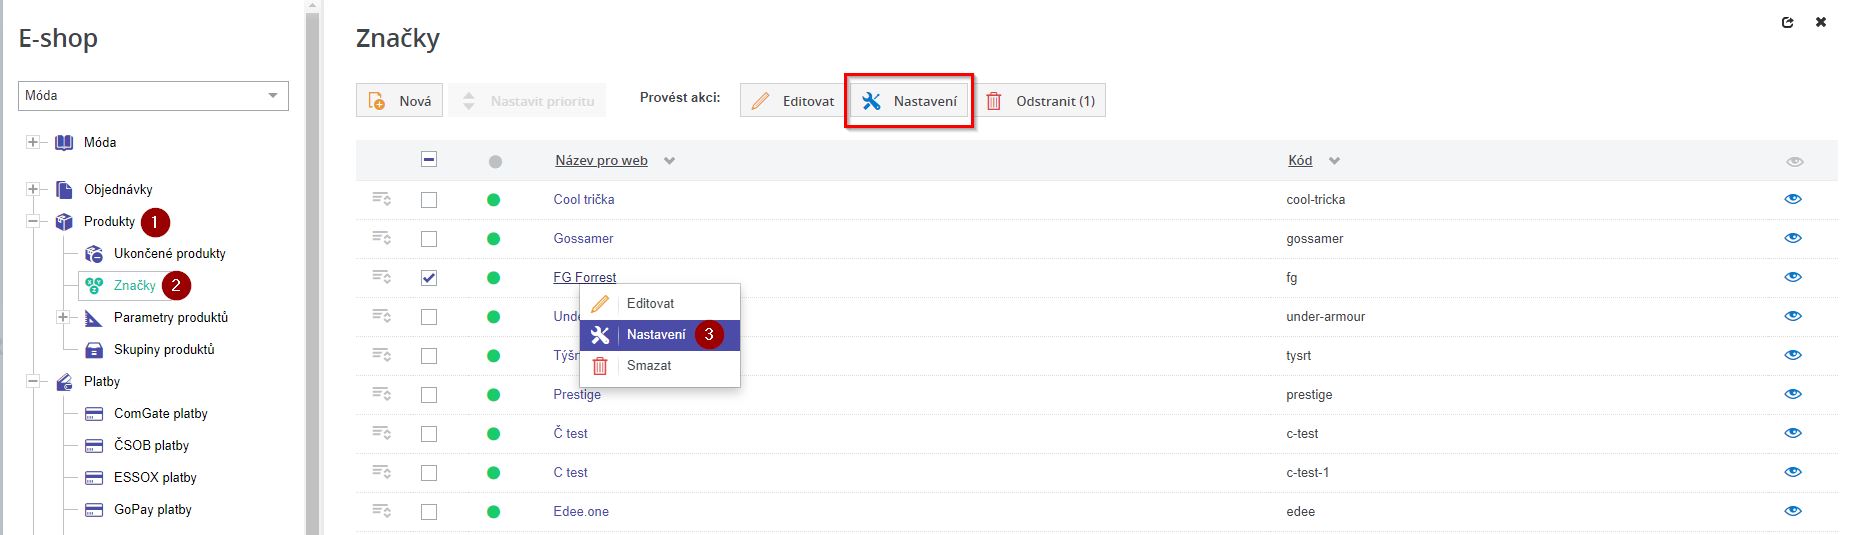Expand the Objednávky tree node
Image resolution: width=1866 pixels, height=535 pixels.
[x=33, y=190]
